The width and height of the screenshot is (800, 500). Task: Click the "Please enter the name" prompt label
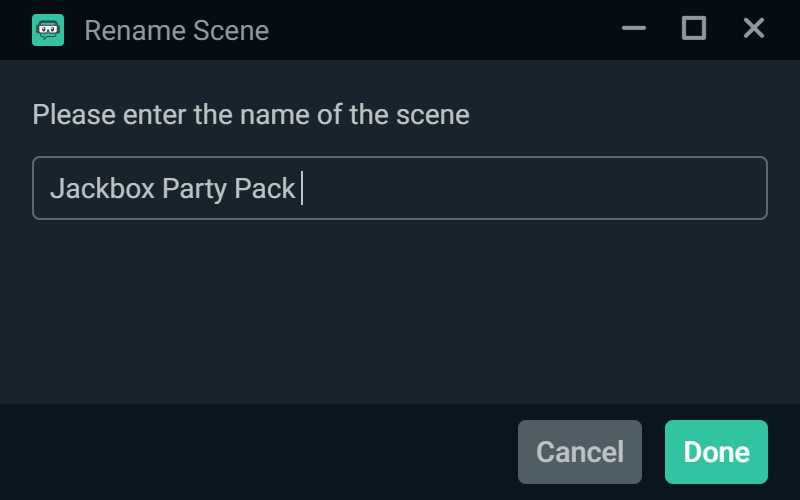pos(250,114)
